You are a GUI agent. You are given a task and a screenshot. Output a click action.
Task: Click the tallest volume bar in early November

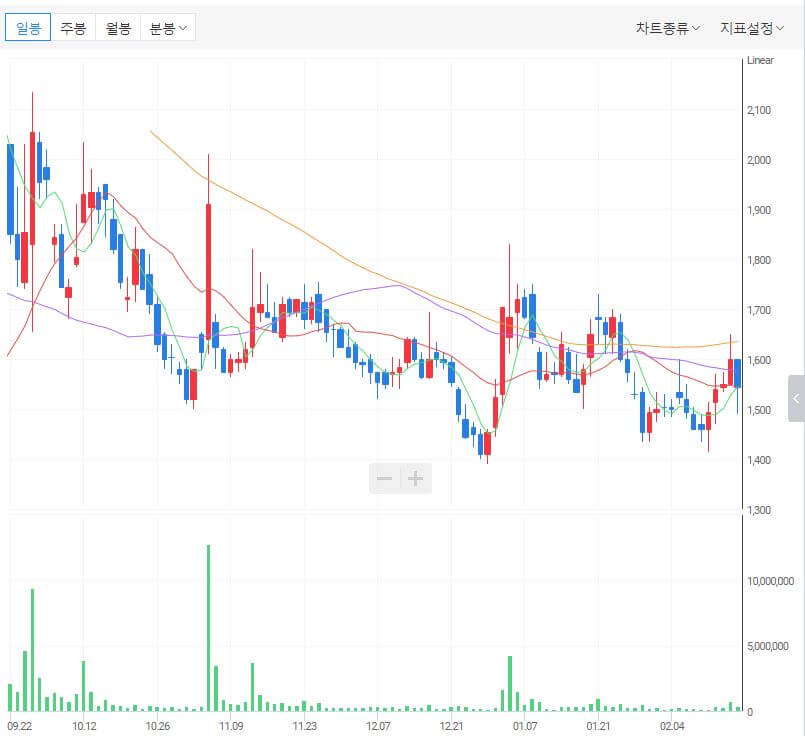(208, 628)
